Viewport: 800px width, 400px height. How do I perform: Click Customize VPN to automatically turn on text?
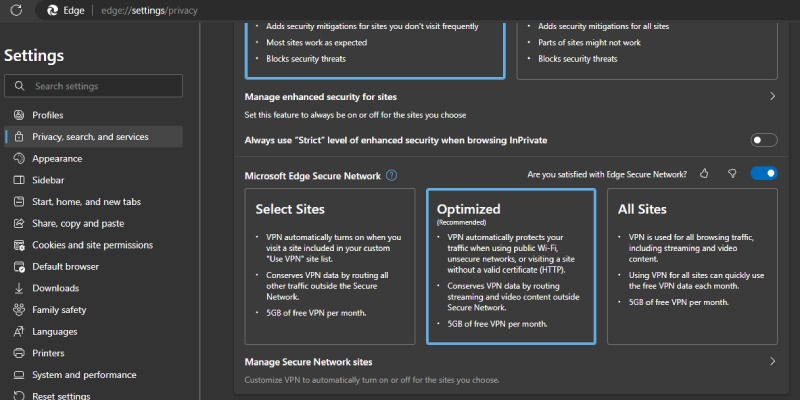372,380
